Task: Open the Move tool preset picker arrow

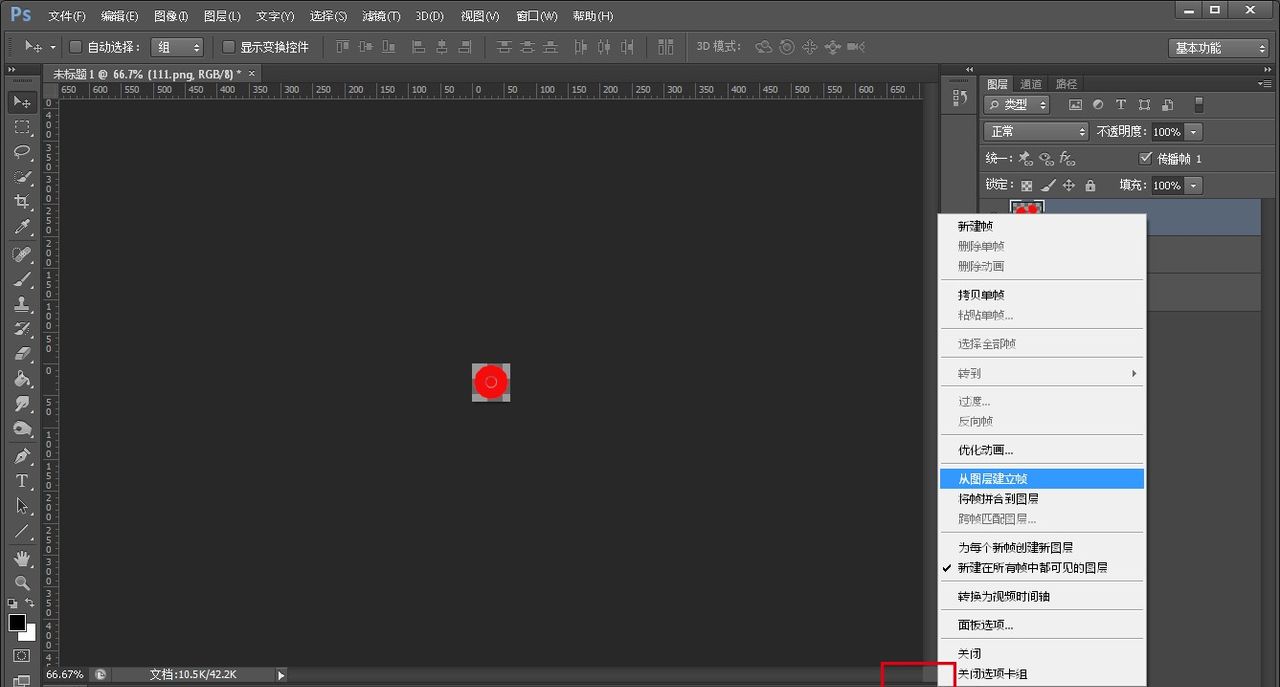Action: click(52, 47)
